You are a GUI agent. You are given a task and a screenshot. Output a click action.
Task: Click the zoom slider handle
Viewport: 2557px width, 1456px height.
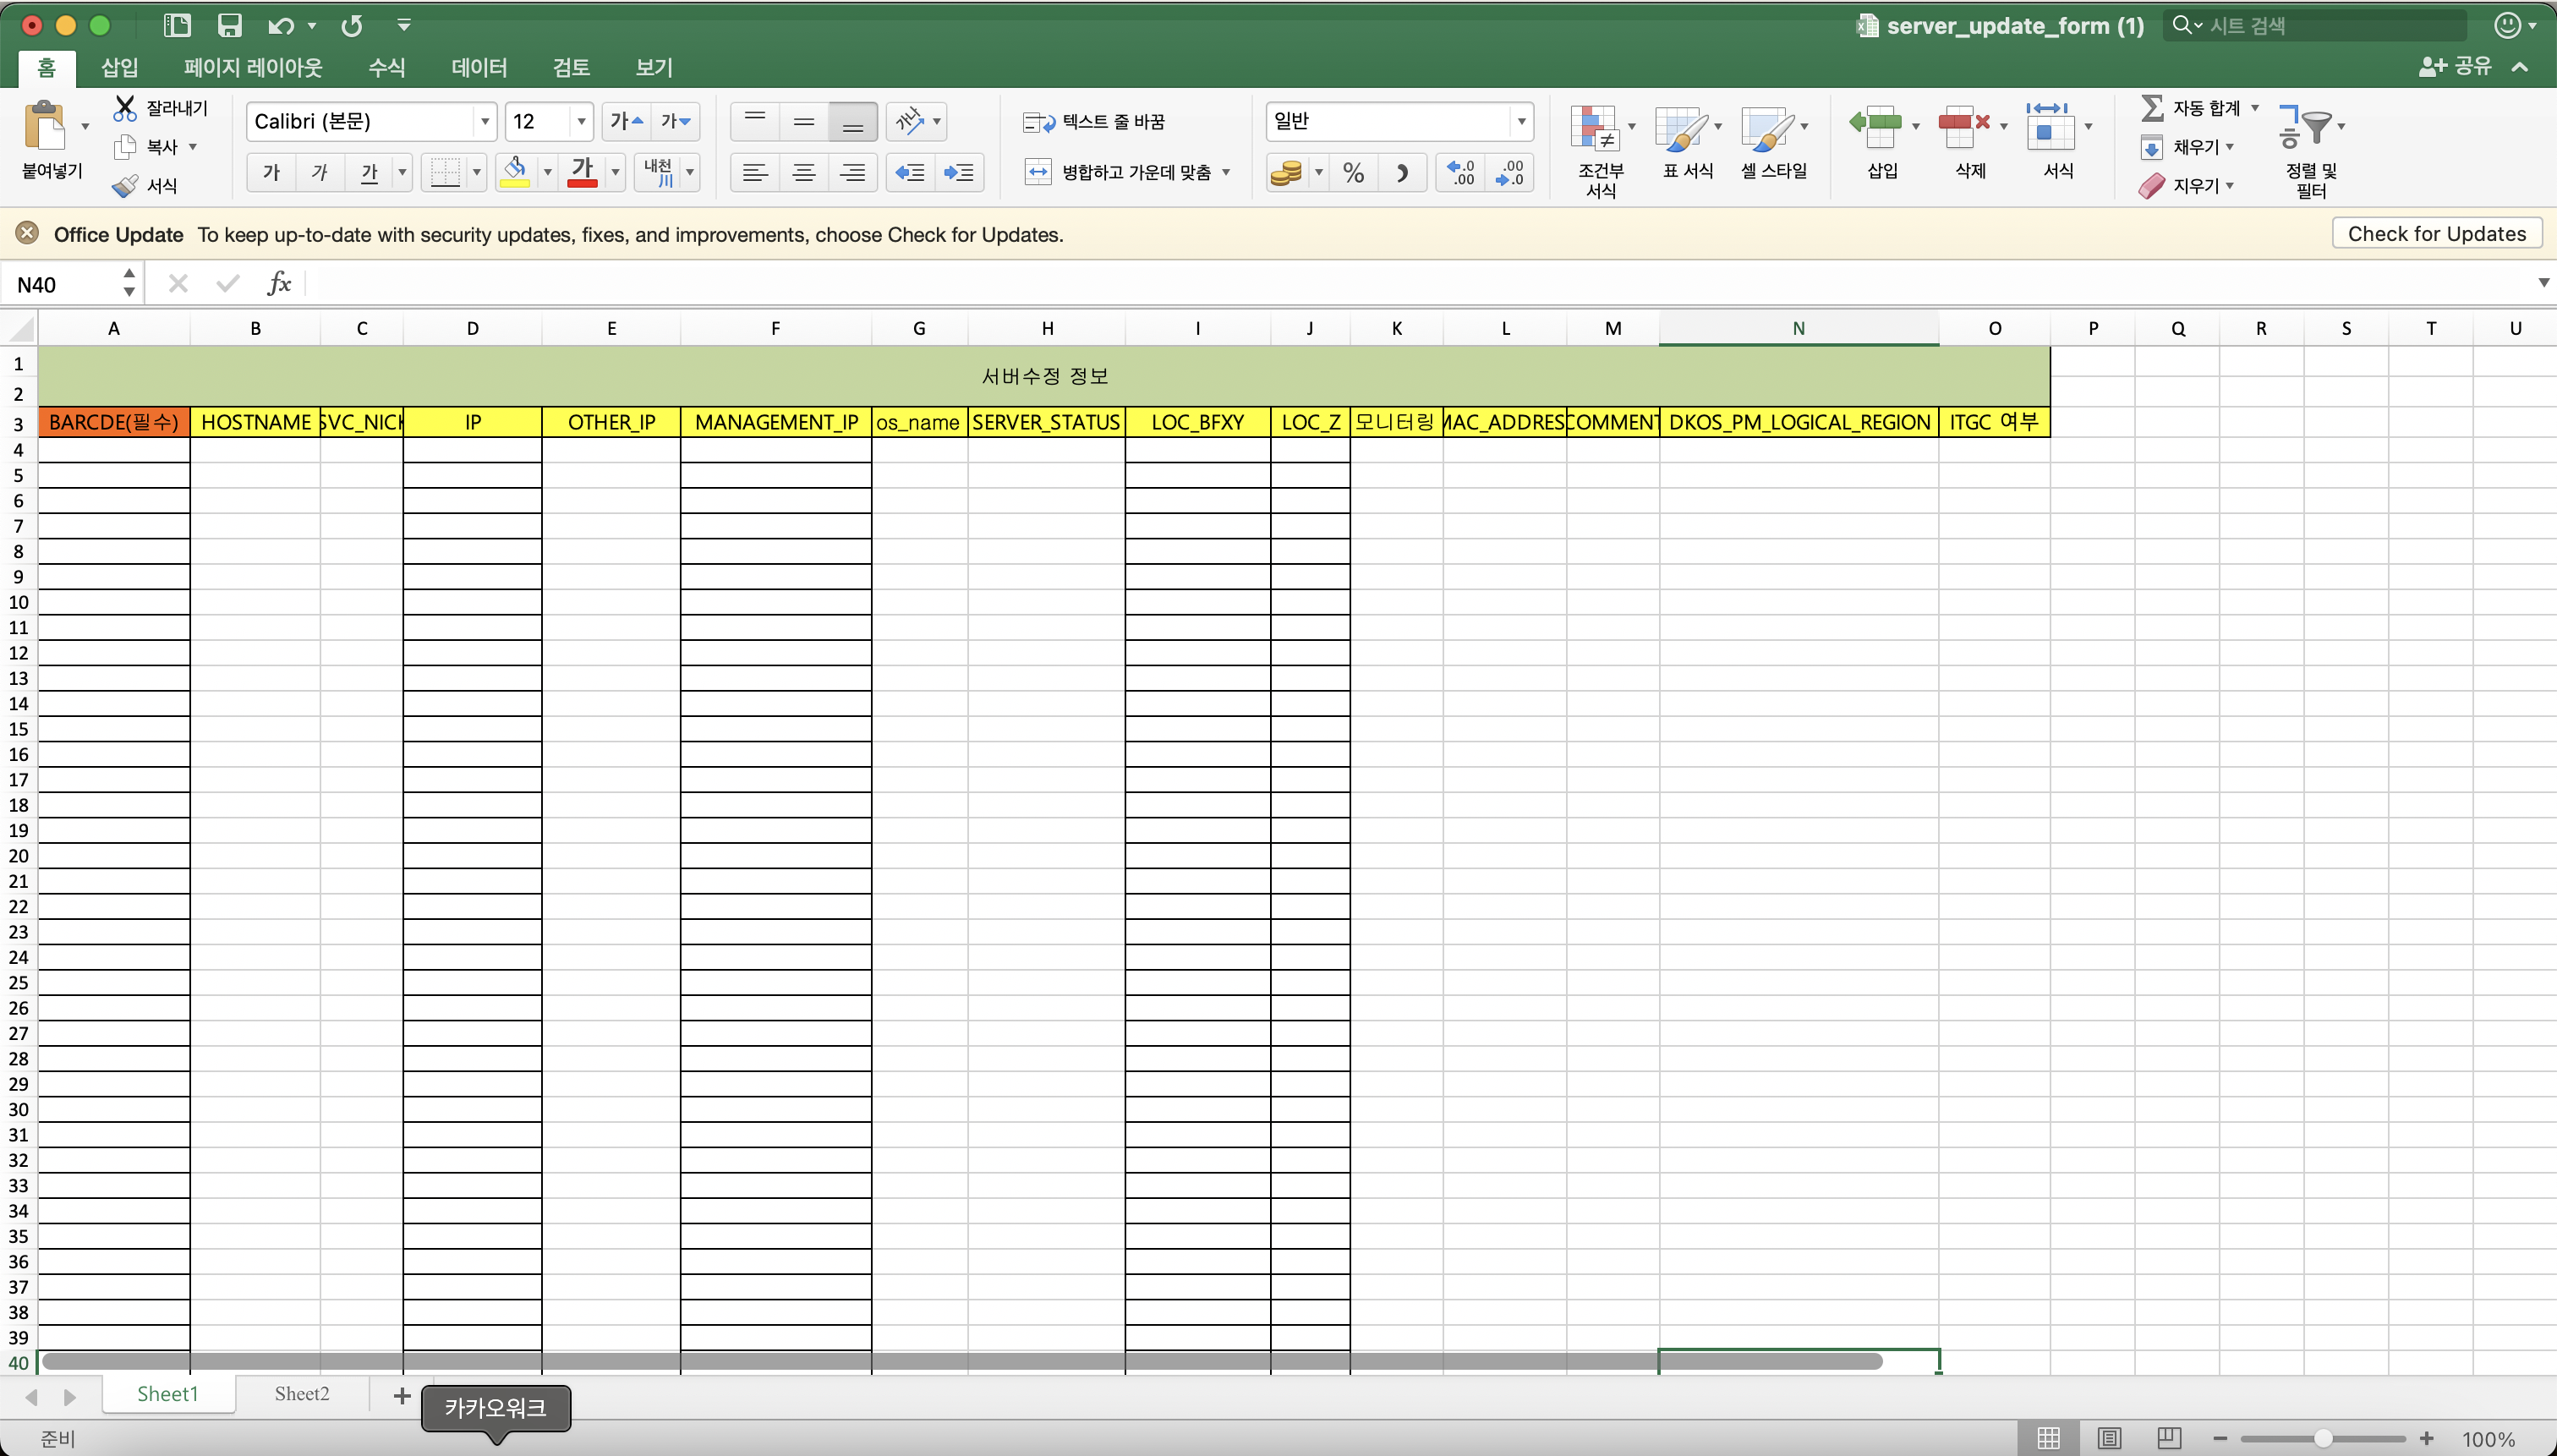click(x=2323, y=1438)
